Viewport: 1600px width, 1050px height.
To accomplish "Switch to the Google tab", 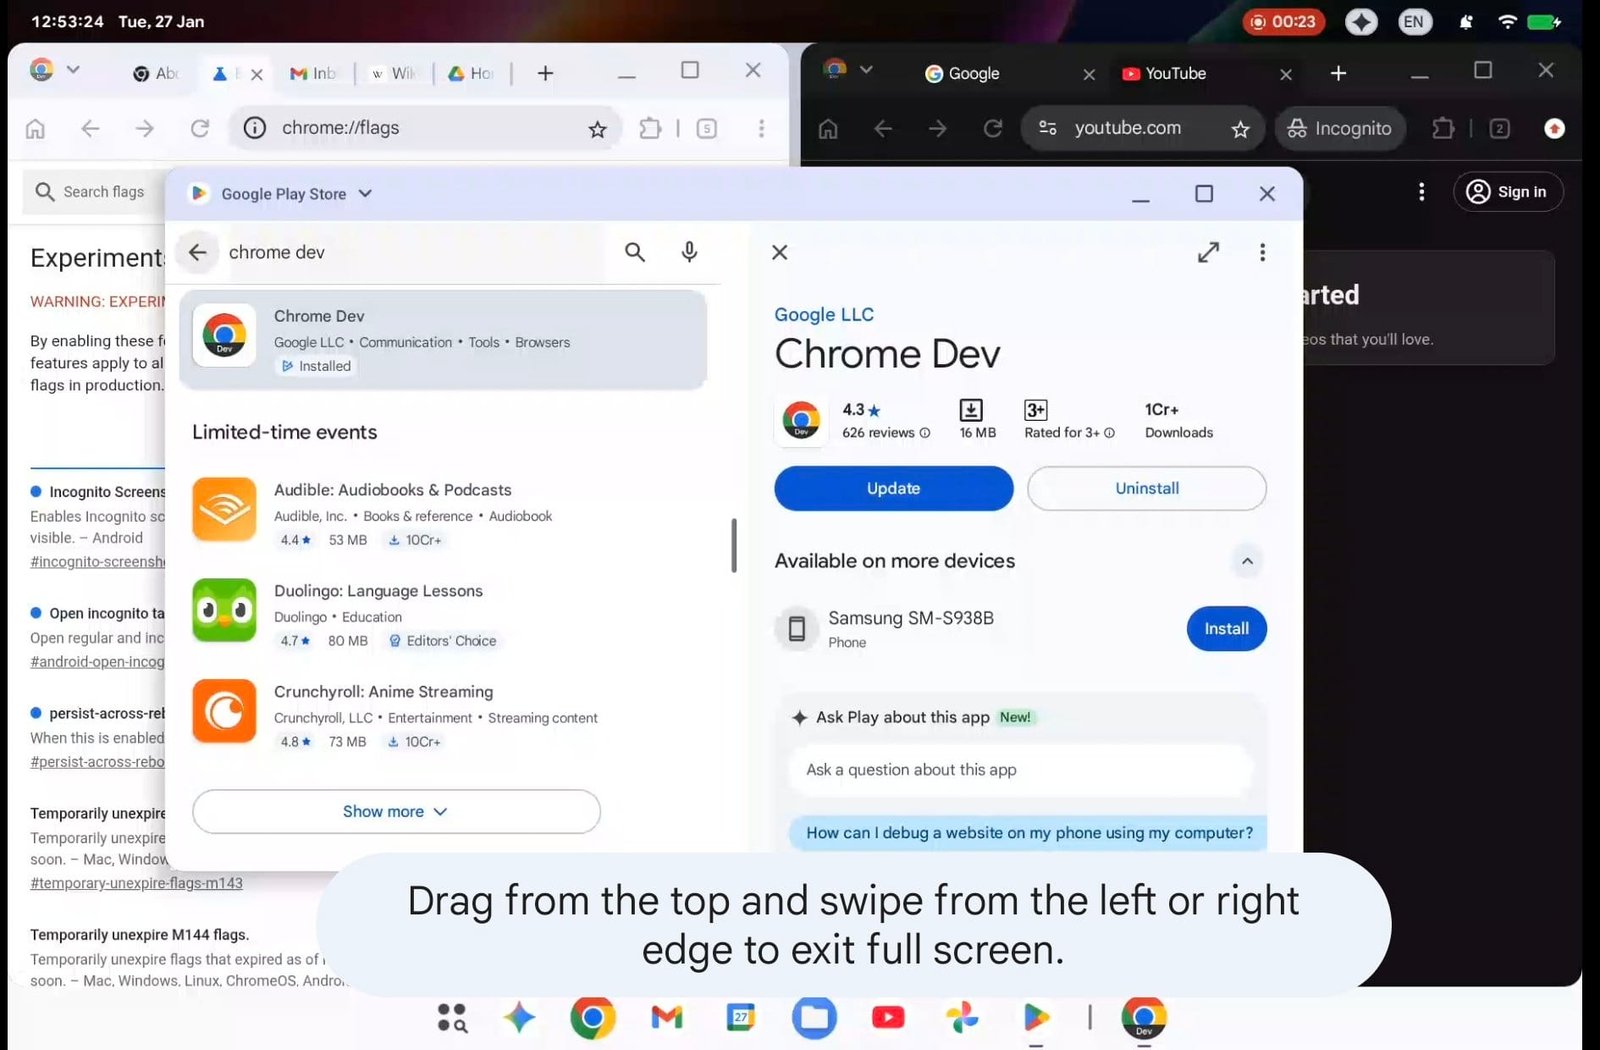I will (x=973, y=74).
